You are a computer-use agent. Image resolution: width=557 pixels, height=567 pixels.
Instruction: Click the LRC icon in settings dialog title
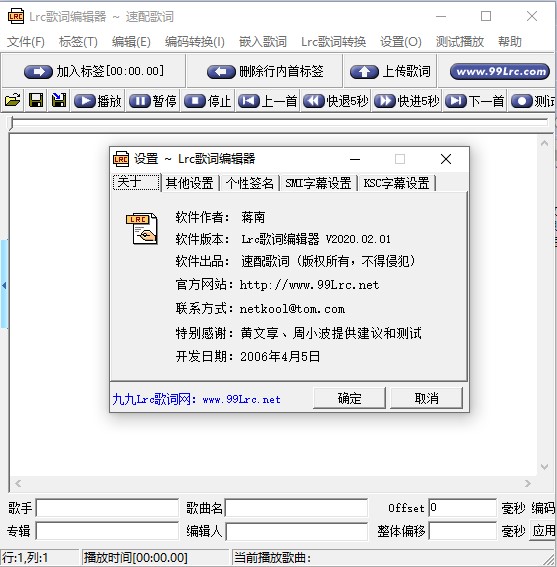pos(121,159)
